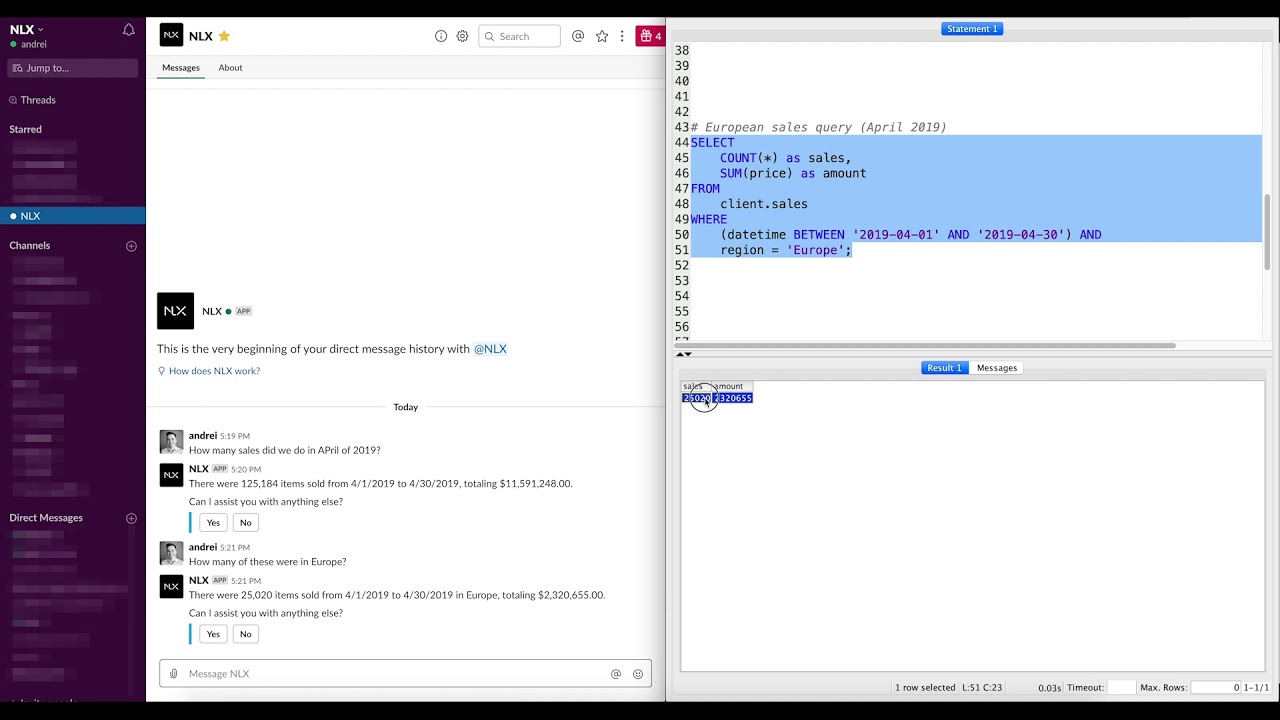Screen dimensions: 1280x720
Task: Switch to Messages tab in results
Action: click(x=996, y=368)
